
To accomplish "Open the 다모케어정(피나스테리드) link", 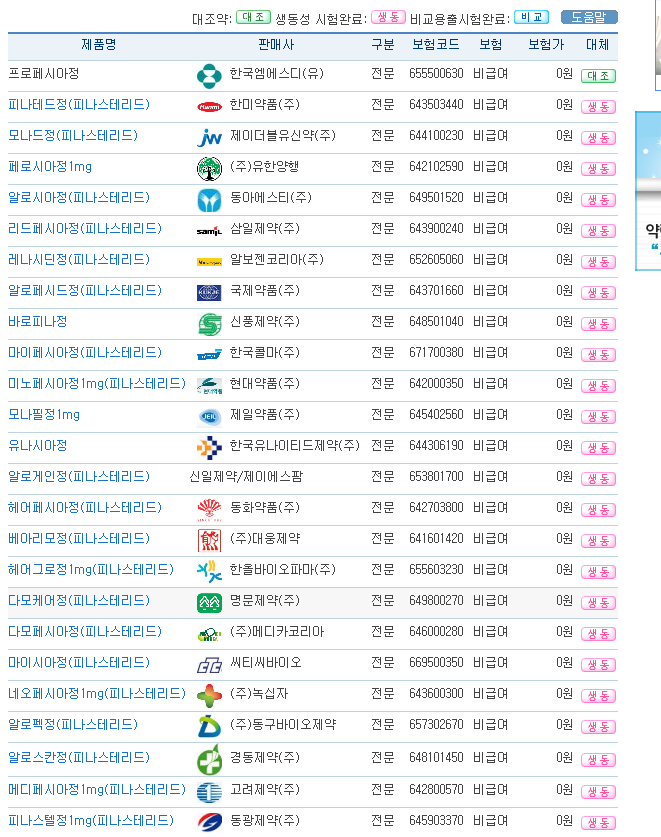I will 79,600.
